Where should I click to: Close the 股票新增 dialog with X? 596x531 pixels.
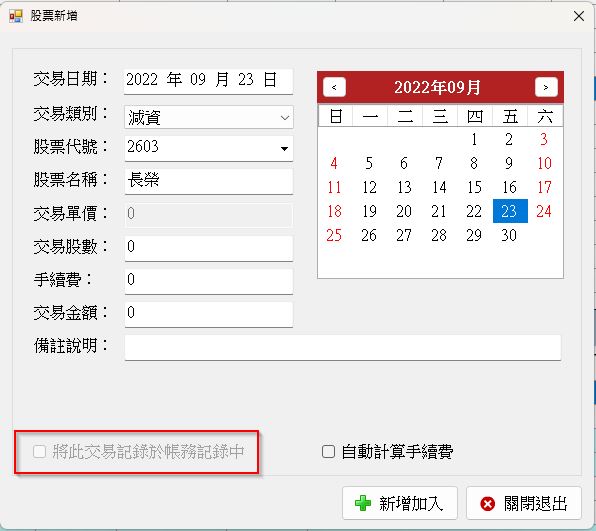(x=579, y=16)
